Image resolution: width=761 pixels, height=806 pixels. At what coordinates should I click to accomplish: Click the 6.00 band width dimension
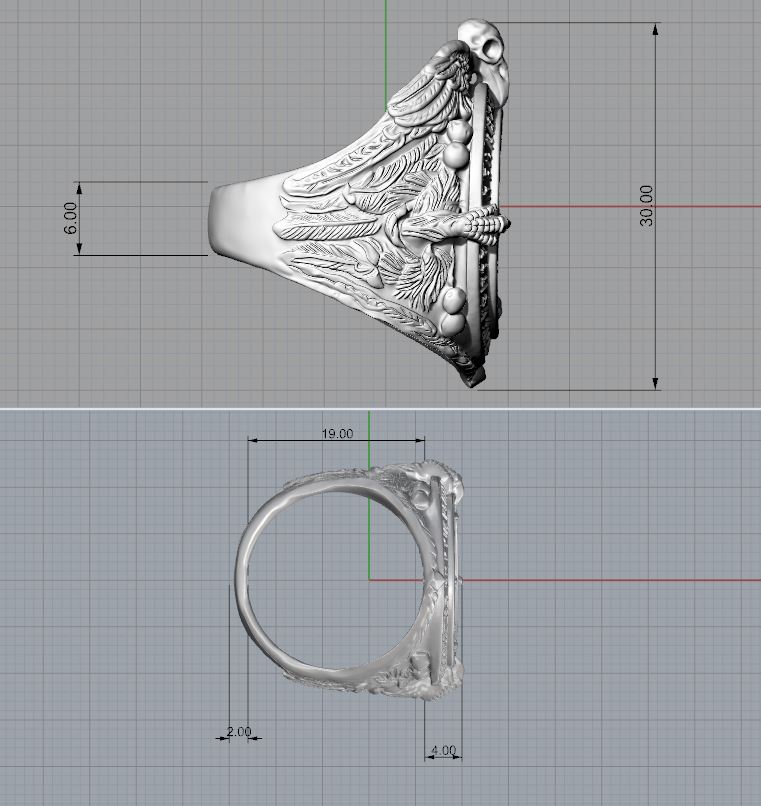[70, 218]
